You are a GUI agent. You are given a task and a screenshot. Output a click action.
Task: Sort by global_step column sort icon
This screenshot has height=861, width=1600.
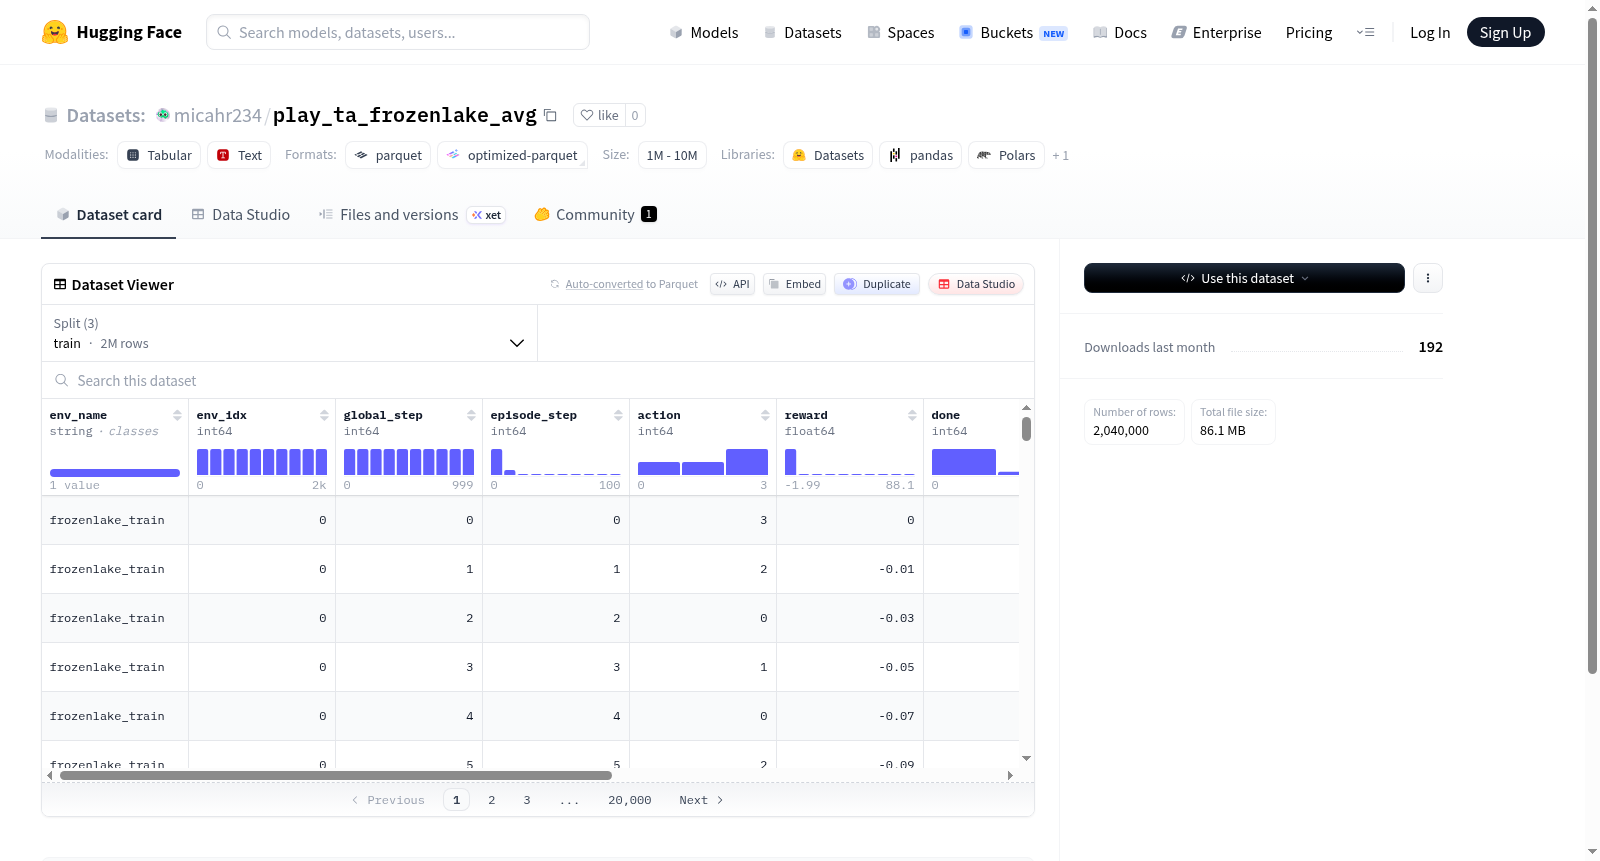(x=471, y=415)
